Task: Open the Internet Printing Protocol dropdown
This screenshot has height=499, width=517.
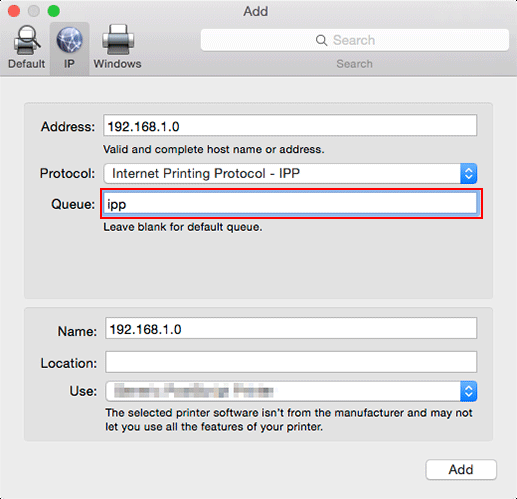Action: 290,173
